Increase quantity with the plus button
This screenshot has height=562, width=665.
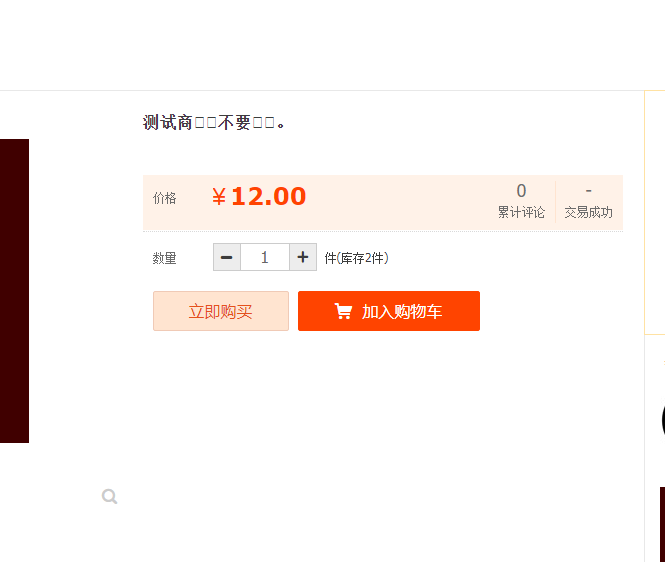click(x=303, y=257)
